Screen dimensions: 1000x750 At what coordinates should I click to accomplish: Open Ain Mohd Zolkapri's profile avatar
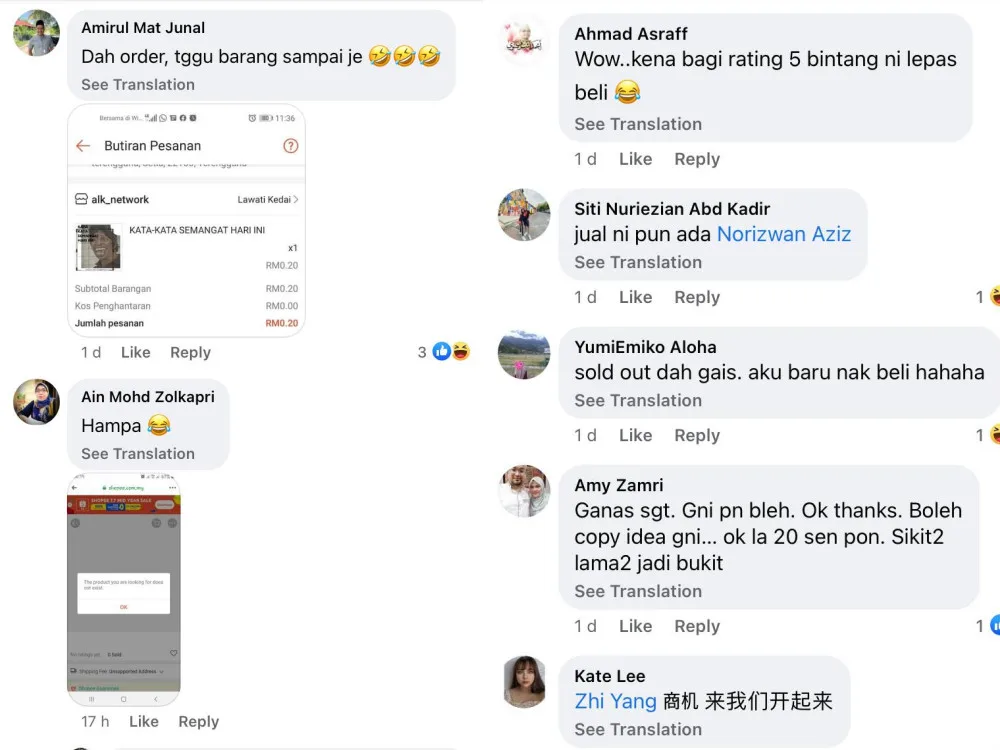pos(36,402)
